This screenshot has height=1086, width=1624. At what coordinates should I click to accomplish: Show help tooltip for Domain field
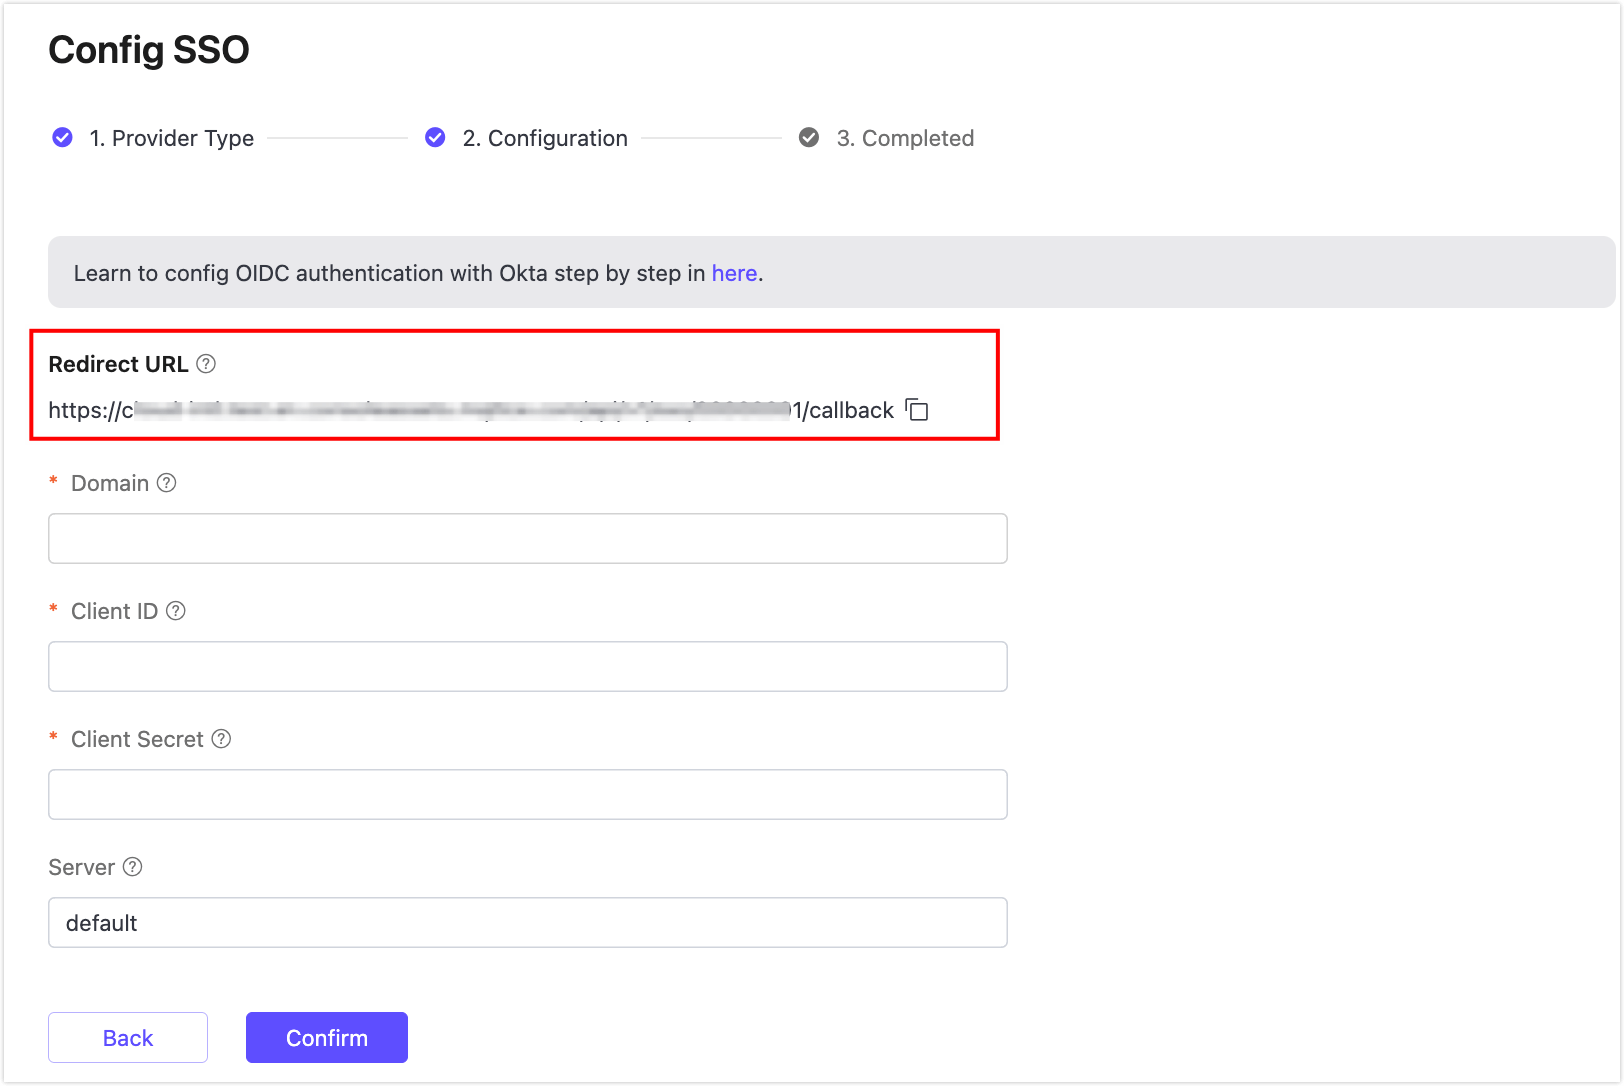click(167, 483)
